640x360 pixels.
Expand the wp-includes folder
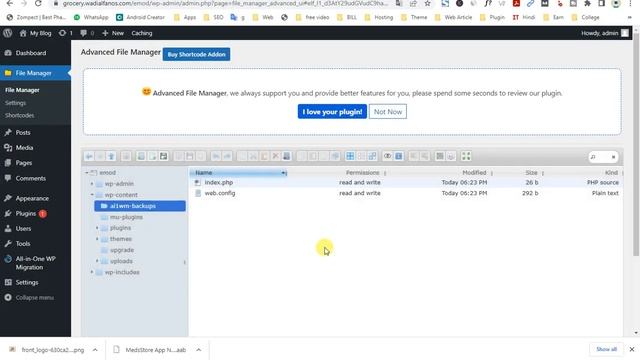click(92, 272)
